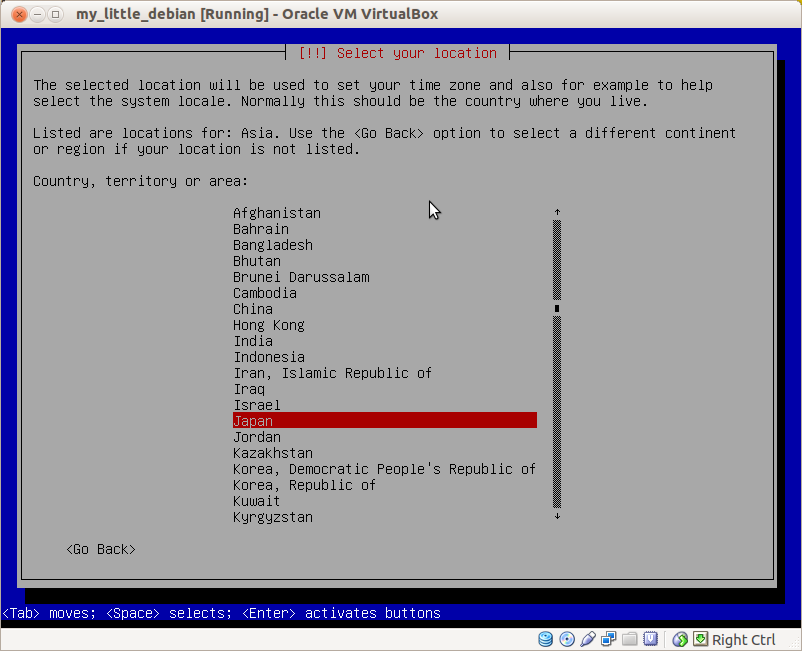Activate the Go Back button

[x=101, y=549]
